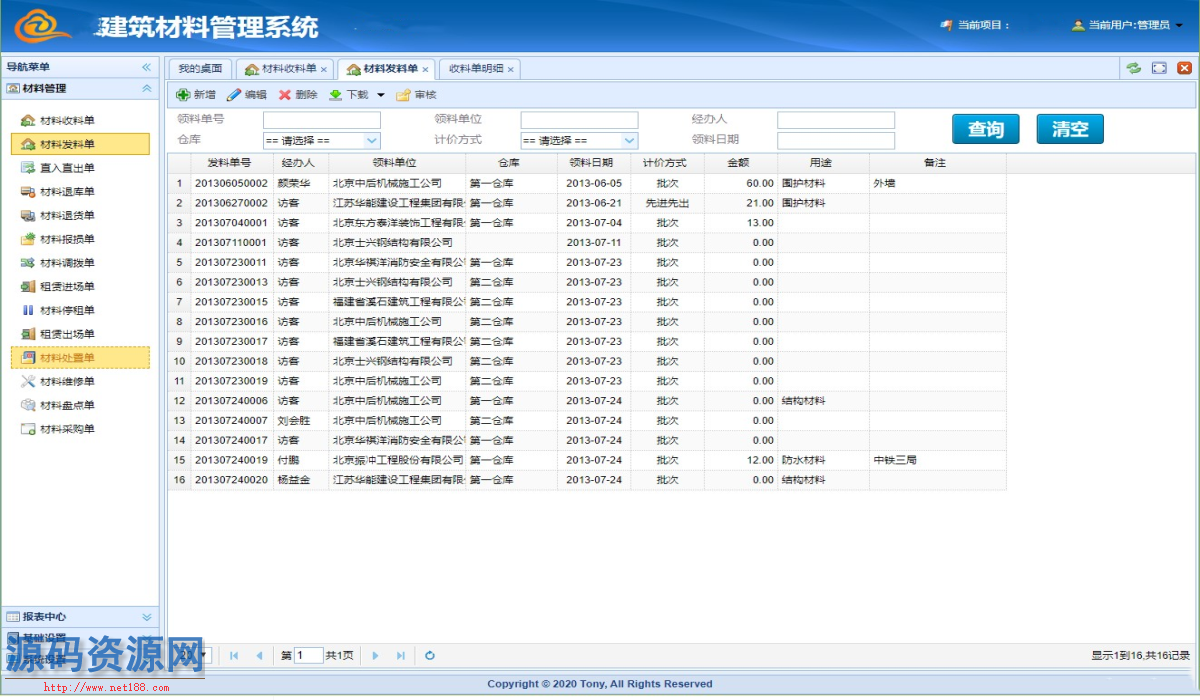The width and height of the screenshot is (1200, 700).
Task: Go to first page in pagination bar
Action: click(234, 656)
